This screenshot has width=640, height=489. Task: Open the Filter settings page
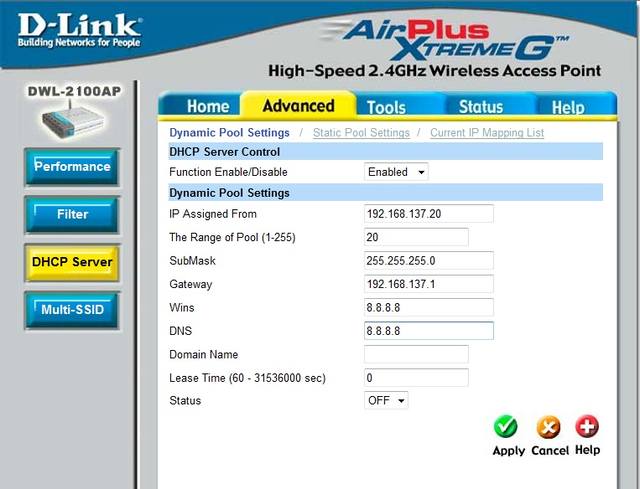[x=72, y=214]
